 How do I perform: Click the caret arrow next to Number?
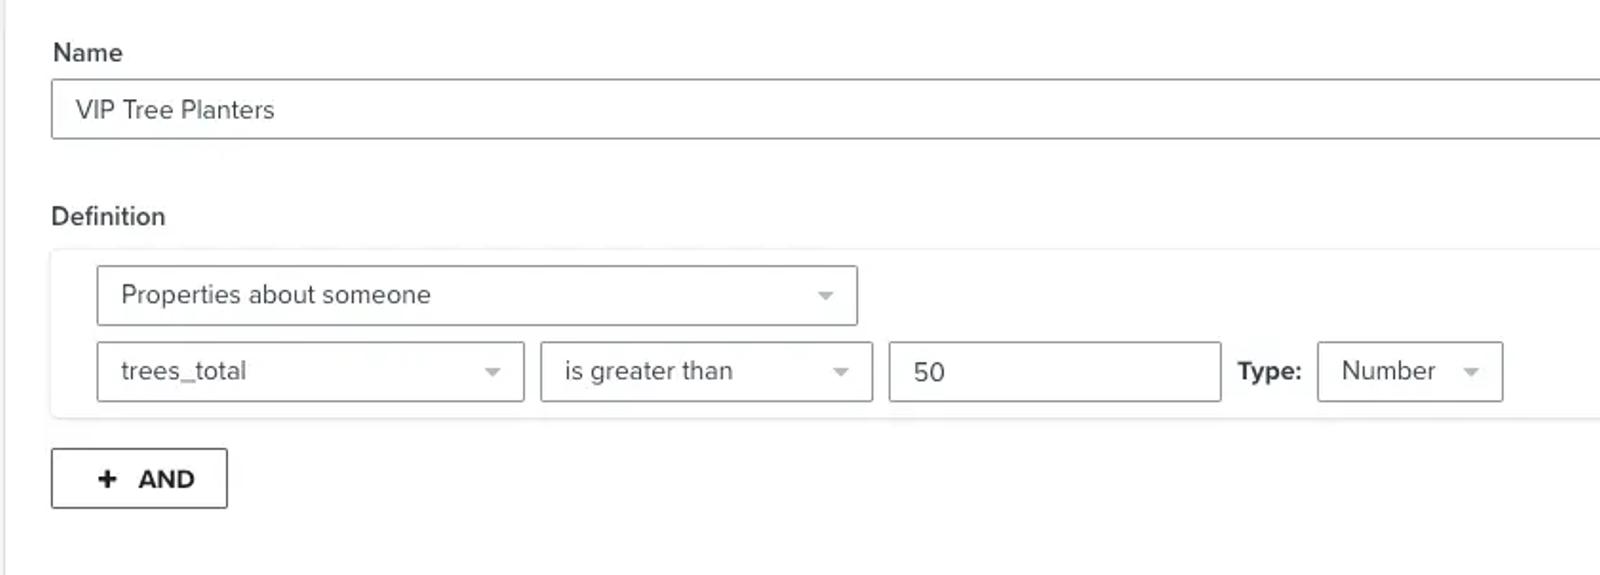point(1470,372)
